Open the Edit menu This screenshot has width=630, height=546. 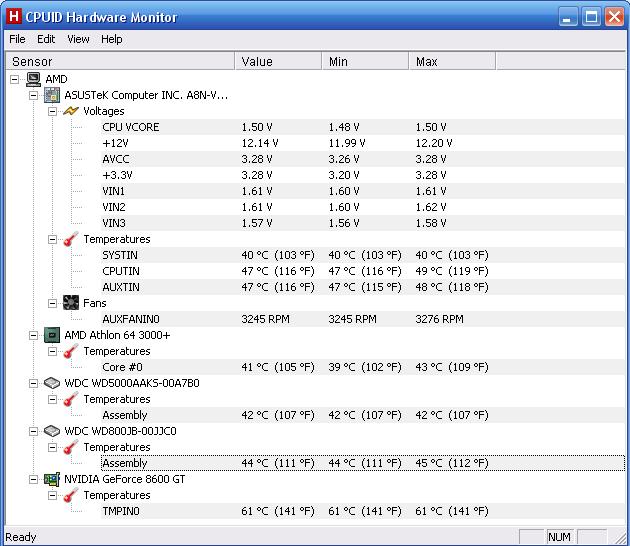46,39
